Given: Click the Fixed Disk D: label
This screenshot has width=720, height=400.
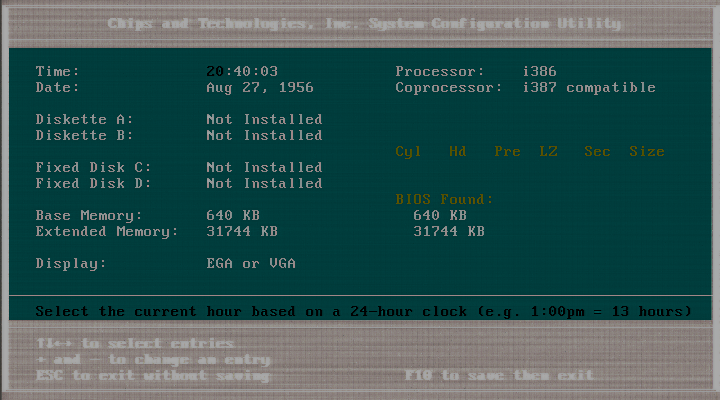Looking at the screenshot, I should coord(93,183).
